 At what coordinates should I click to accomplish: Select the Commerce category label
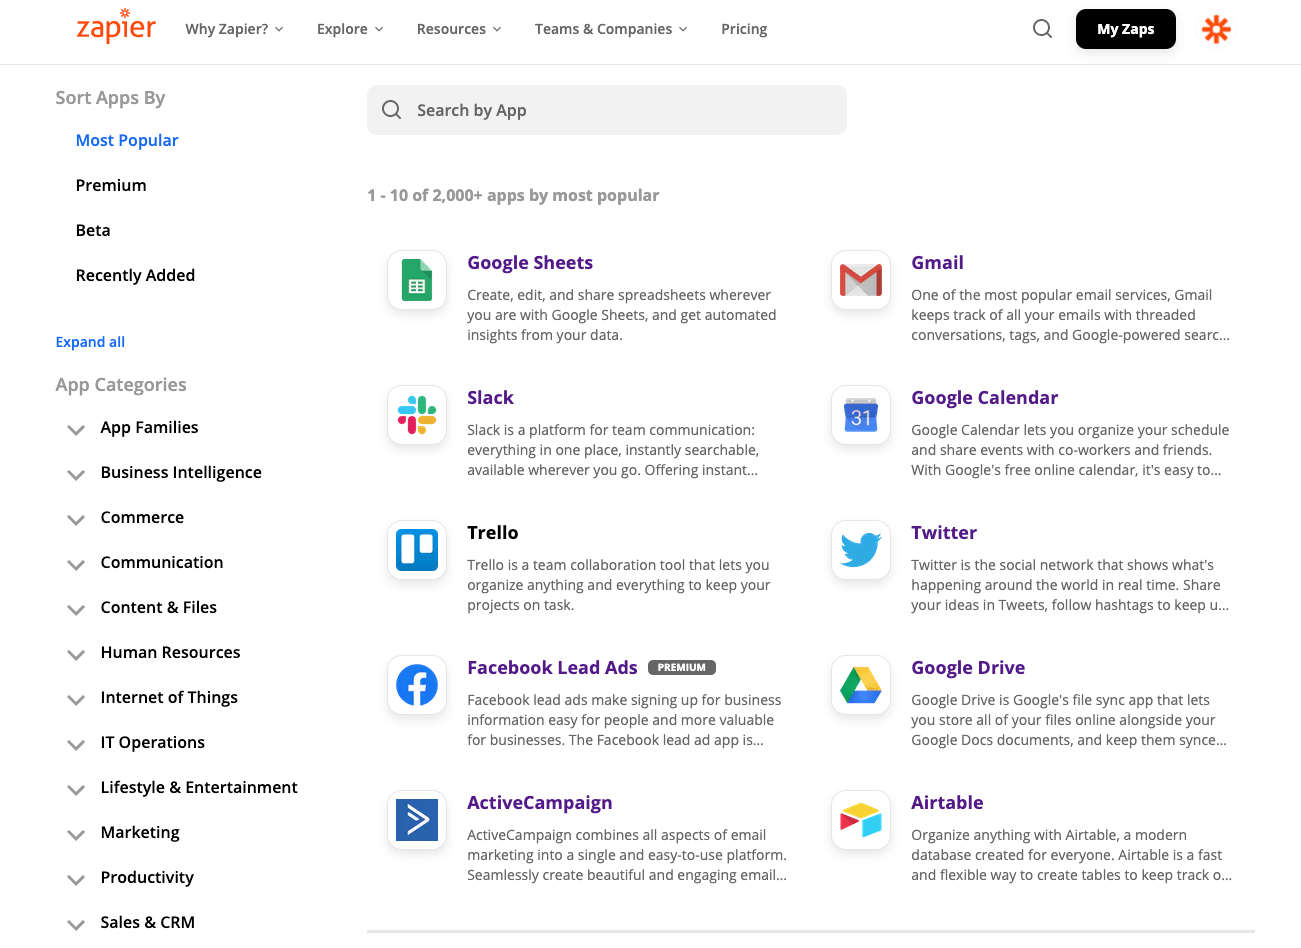tap(142, 517)
